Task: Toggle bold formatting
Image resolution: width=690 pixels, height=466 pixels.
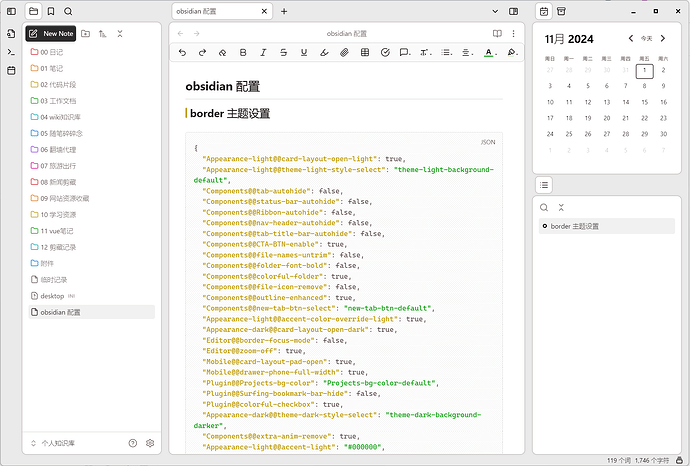Action: (243, 52)
